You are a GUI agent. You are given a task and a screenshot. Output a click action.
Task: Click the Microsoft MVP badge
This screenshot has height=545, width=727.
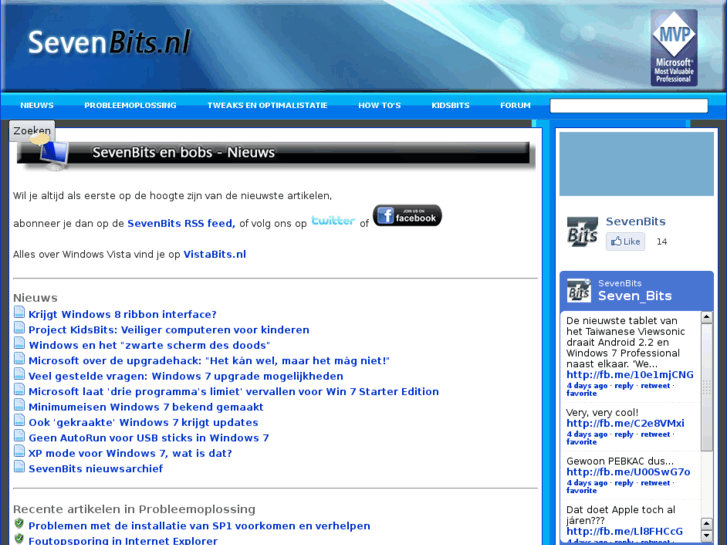(x=674, y=48)
